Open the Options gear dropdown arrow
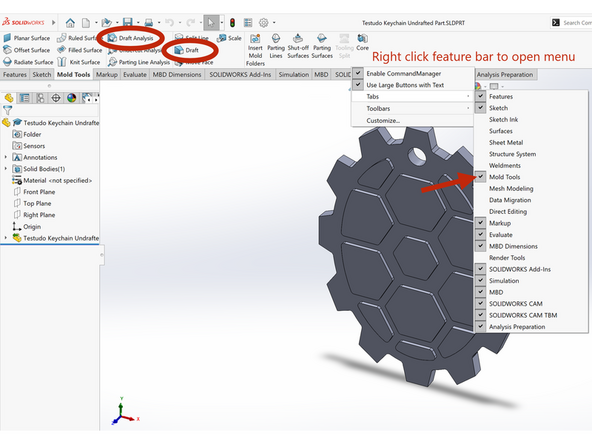Image resolution: width=592 pixels, height=444 pixels. (x=274, y=23)
